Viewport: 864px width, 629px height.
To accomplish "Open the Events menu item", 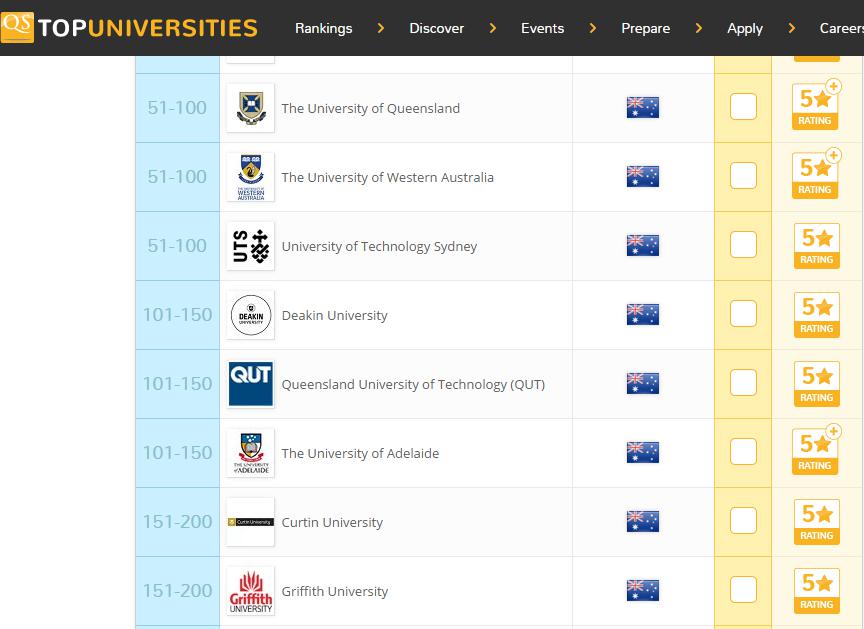I will pos(542,28).
